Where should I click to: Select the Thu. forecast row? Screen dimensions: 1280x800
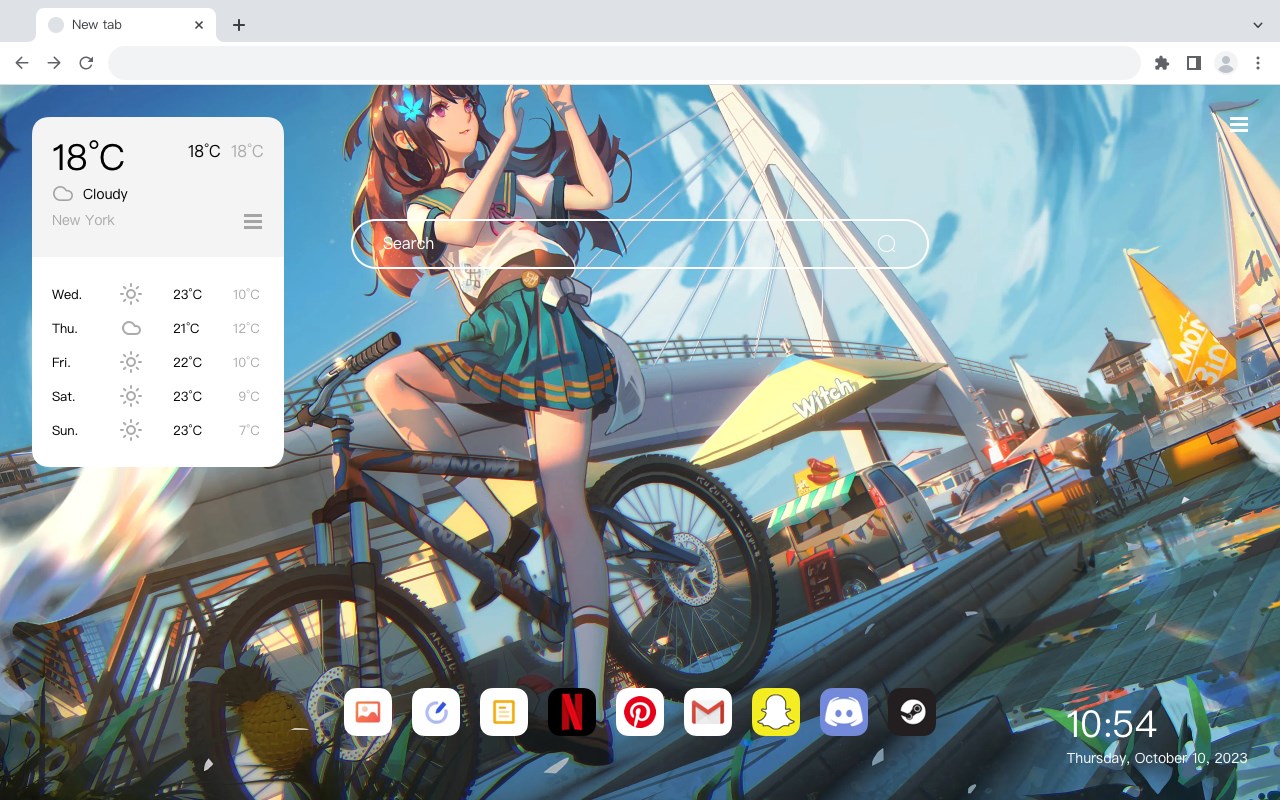158,328
